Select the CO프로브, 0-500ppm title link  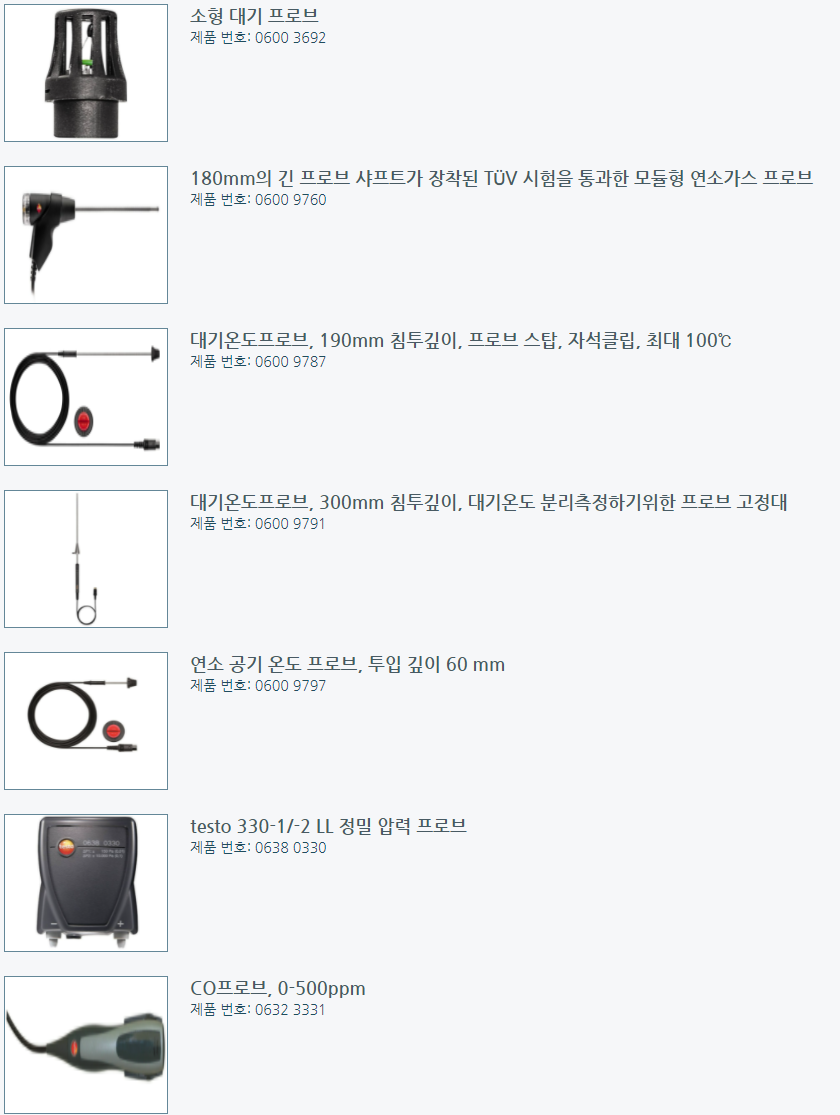[x=278, y=988]
